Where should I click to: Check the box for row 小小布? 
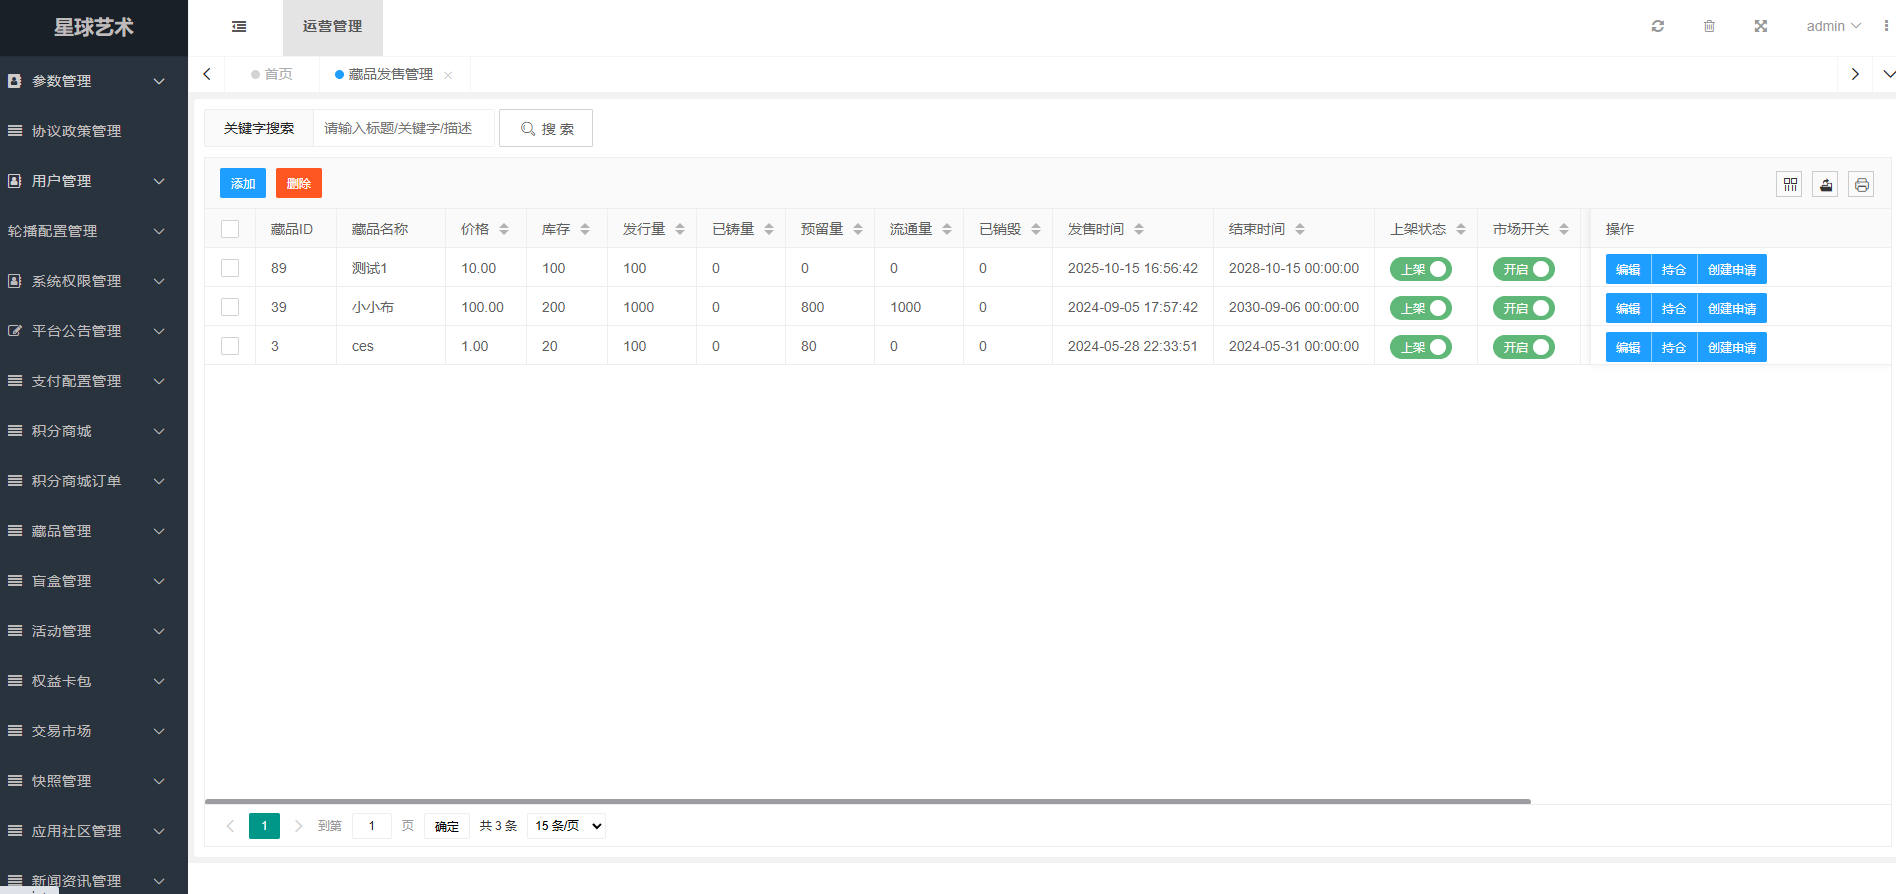coord(230,307)
